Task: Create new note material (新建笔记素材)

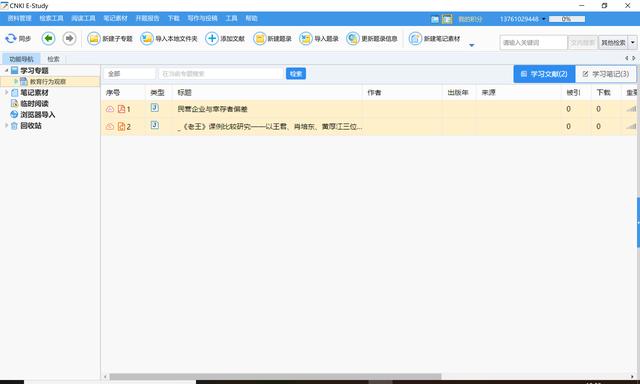Action: coord(435,39)
